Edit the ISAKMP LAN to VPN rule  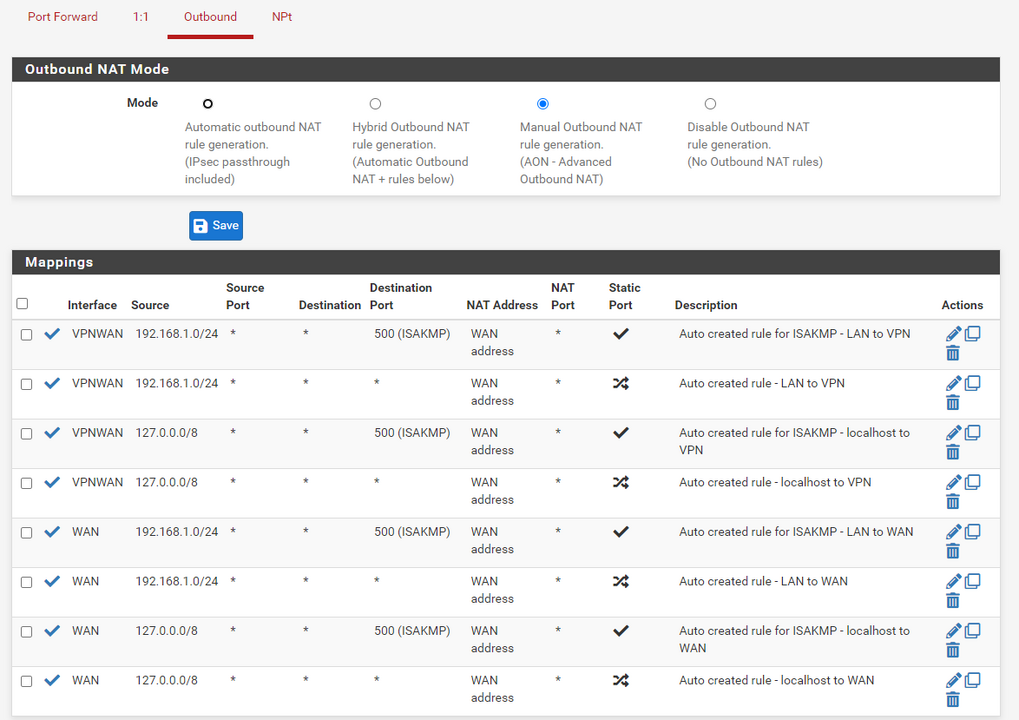[953, 334]
